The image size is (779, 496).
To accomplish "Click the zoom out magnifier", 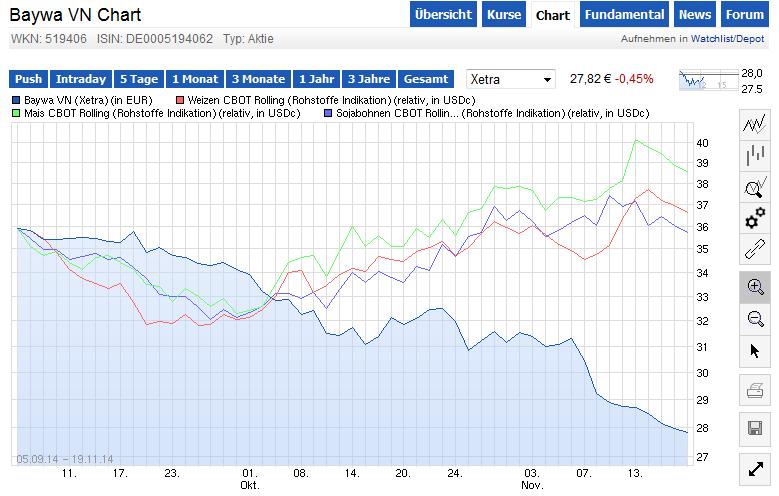I will 755,318.
